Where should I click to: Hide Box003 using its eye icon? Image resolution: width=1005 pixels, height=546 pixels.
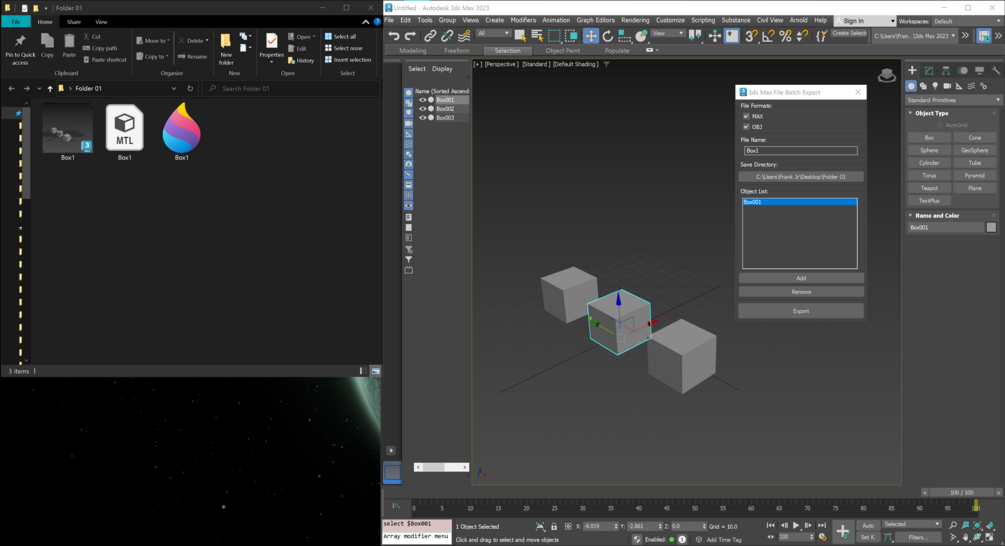(422, 118)
